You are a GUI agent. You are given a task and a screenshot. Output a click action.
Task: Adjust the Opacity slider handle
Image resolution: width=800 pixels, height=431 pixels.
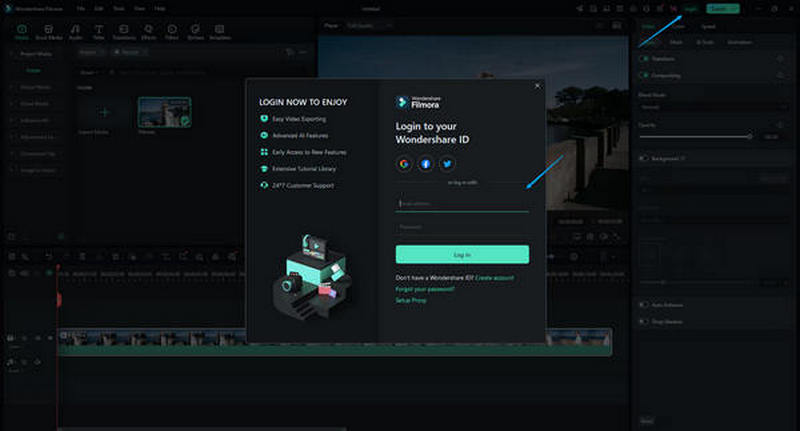coord(749,137)
